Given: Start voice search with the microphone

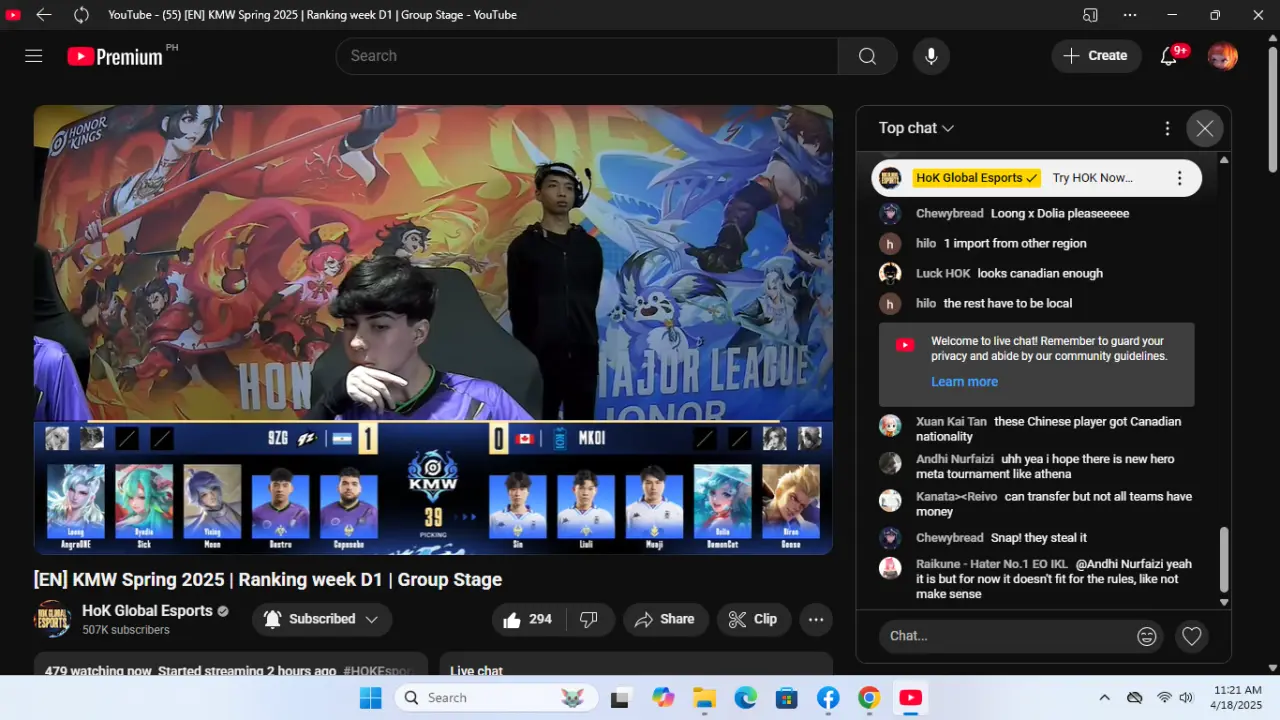Looking at the screenshot, I should tap(931, 56).
